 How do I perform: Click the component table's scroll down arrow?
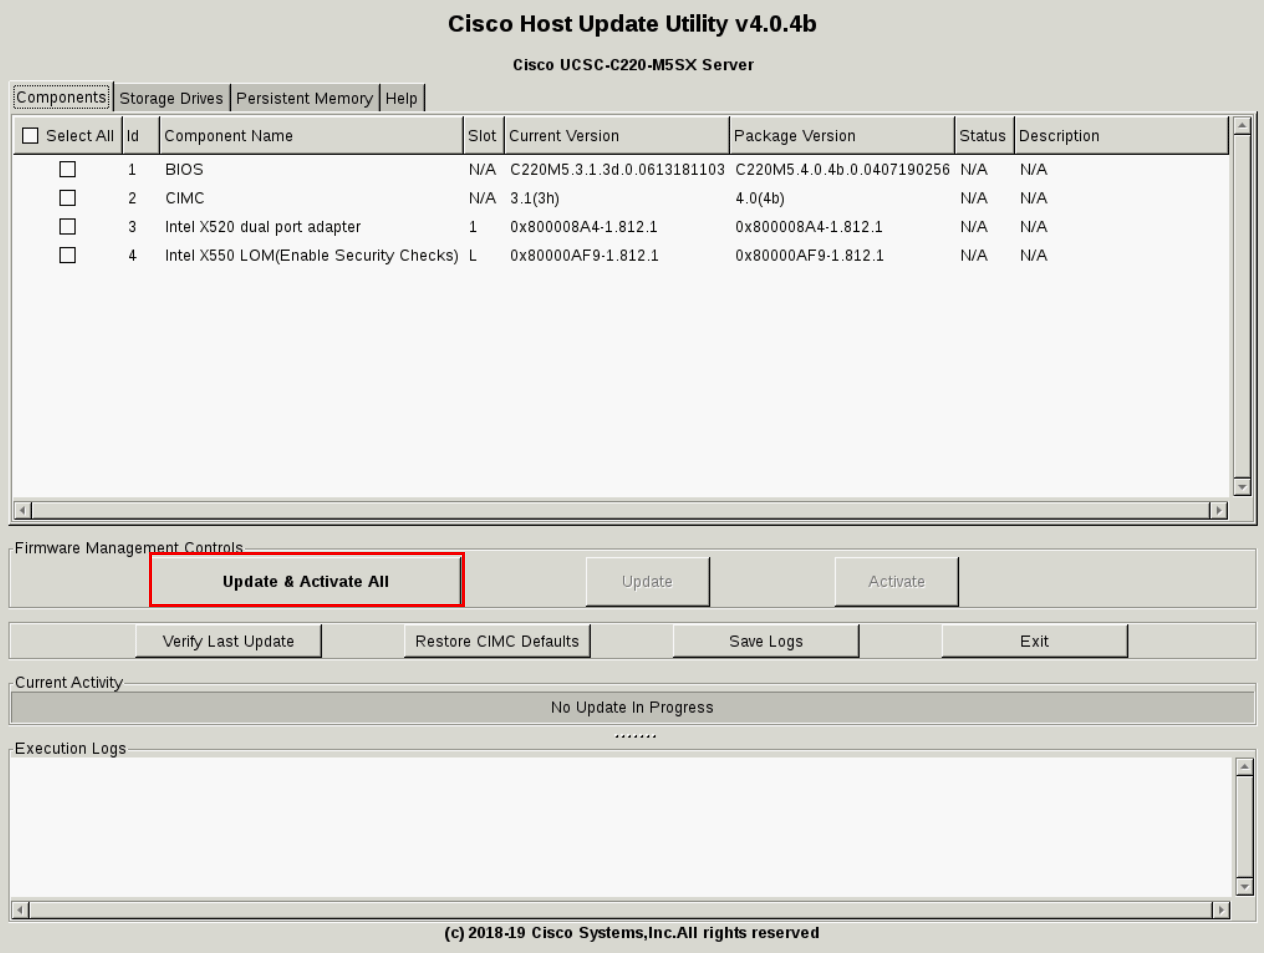coord(1242,487)
